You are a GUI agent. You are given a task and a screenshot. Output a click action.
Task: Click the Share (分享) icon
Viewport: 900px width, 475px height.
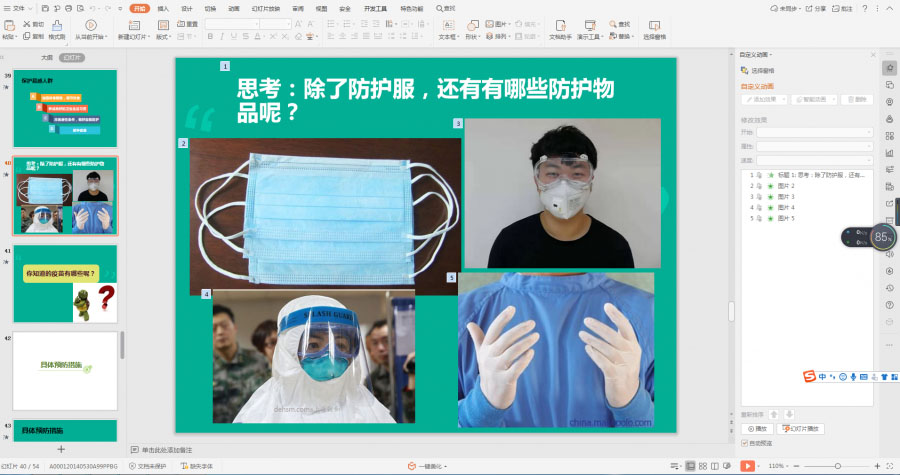[x=818, y=7]
